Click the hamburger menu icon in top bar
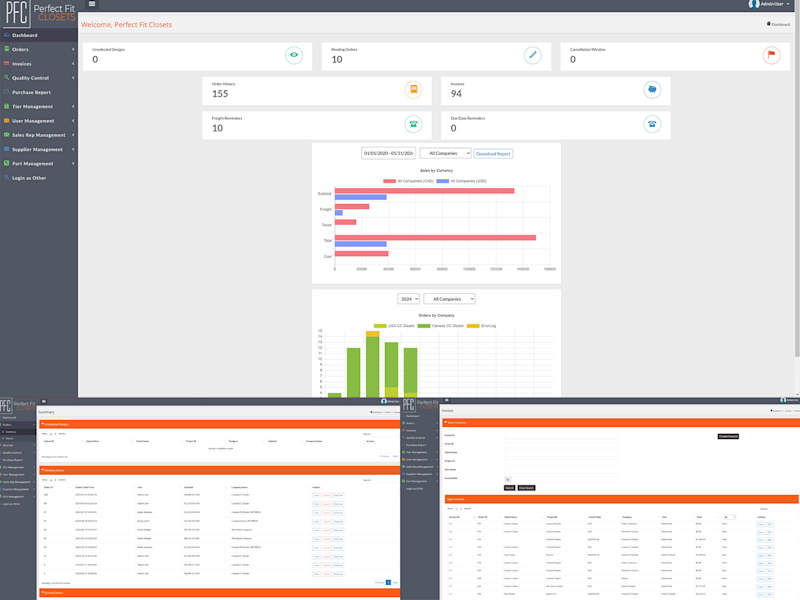 click(x=92, y=4)
